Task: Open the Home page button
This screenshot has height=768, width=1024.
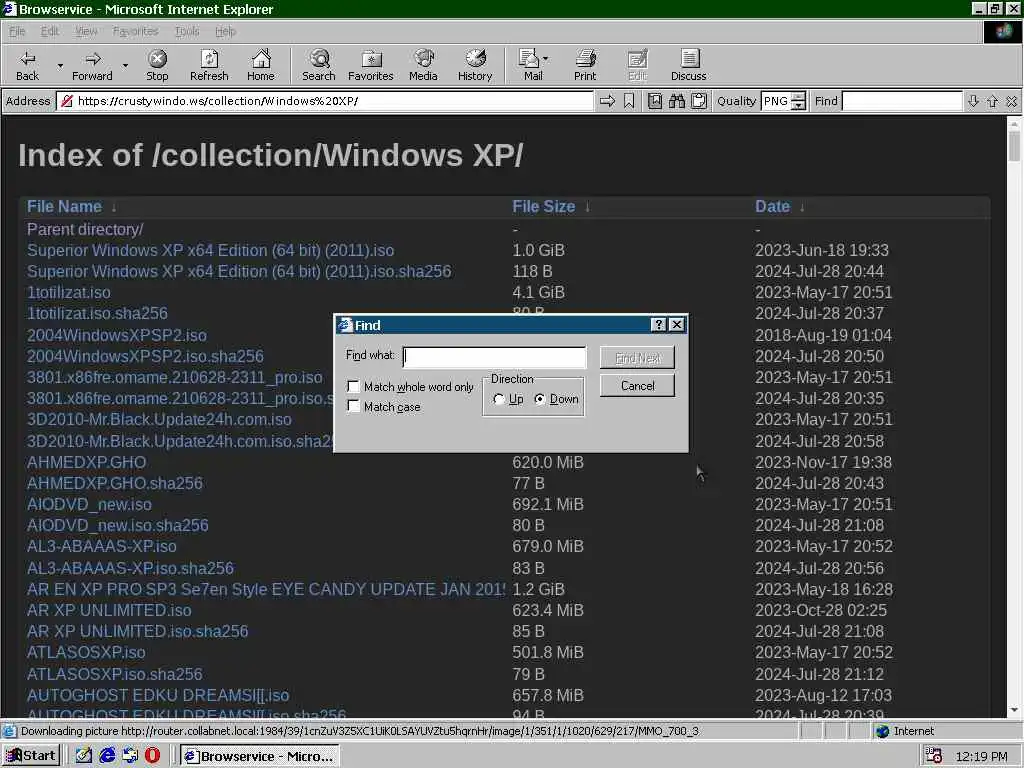Action: [261, 65]
